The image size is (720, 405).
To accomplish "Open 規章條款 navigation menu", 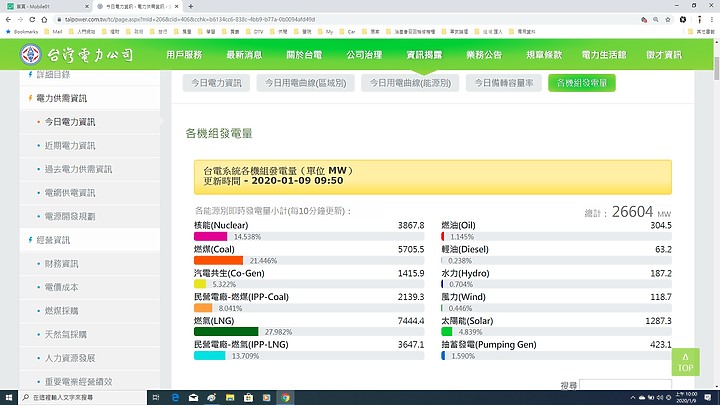I will pyautogui.click(x=544, y=55).
